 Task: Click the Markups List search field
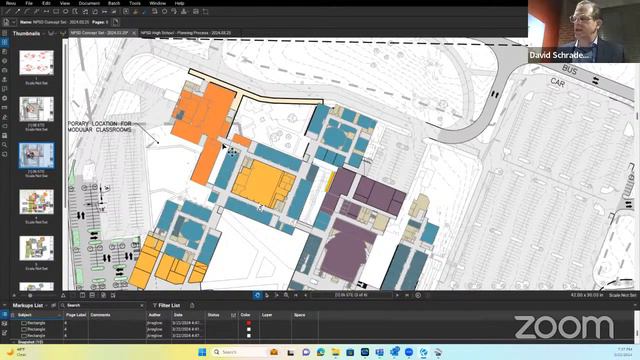pyautogui.click(x=101, y=305)
